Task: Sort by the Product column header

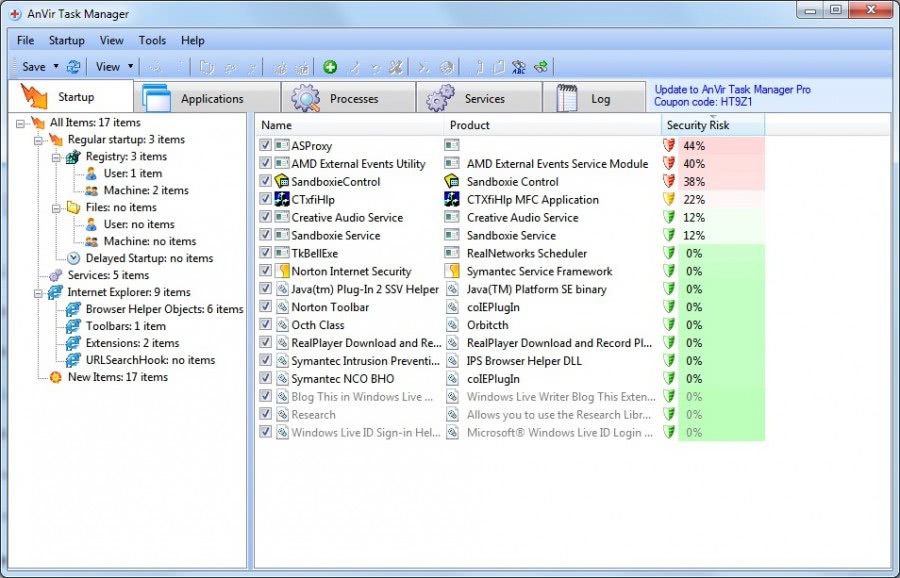Action: [x=552, y=125]
